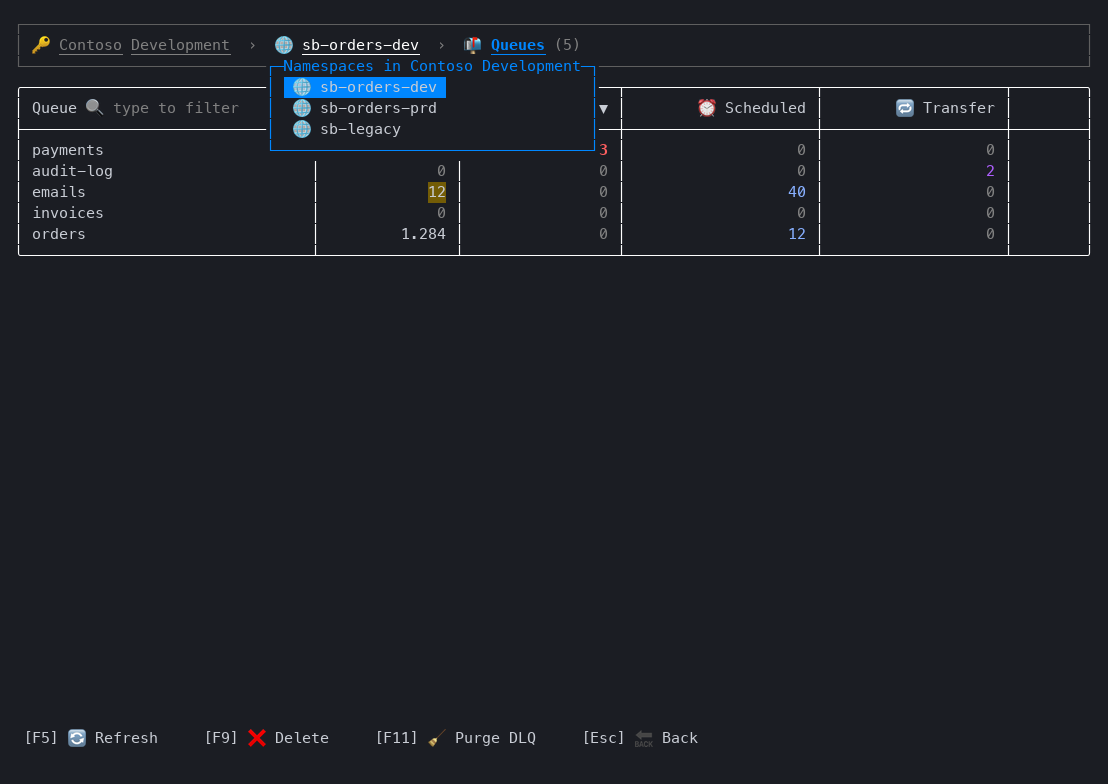The height and width of the screenshot is (784, 1108).
Task: Select the orders queue row
Action: [553, 233]
